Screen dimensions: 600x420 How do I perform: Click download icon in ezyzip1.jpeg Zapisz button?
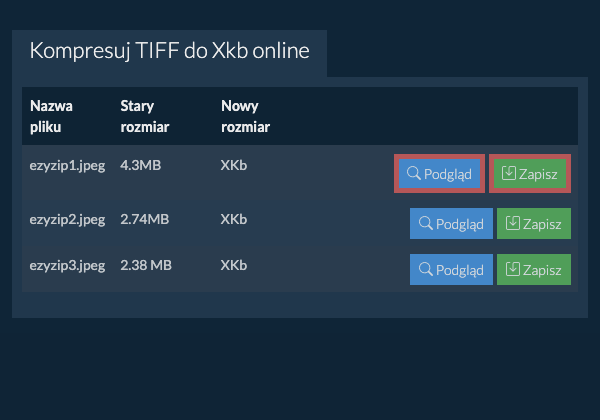pos(508,174)
